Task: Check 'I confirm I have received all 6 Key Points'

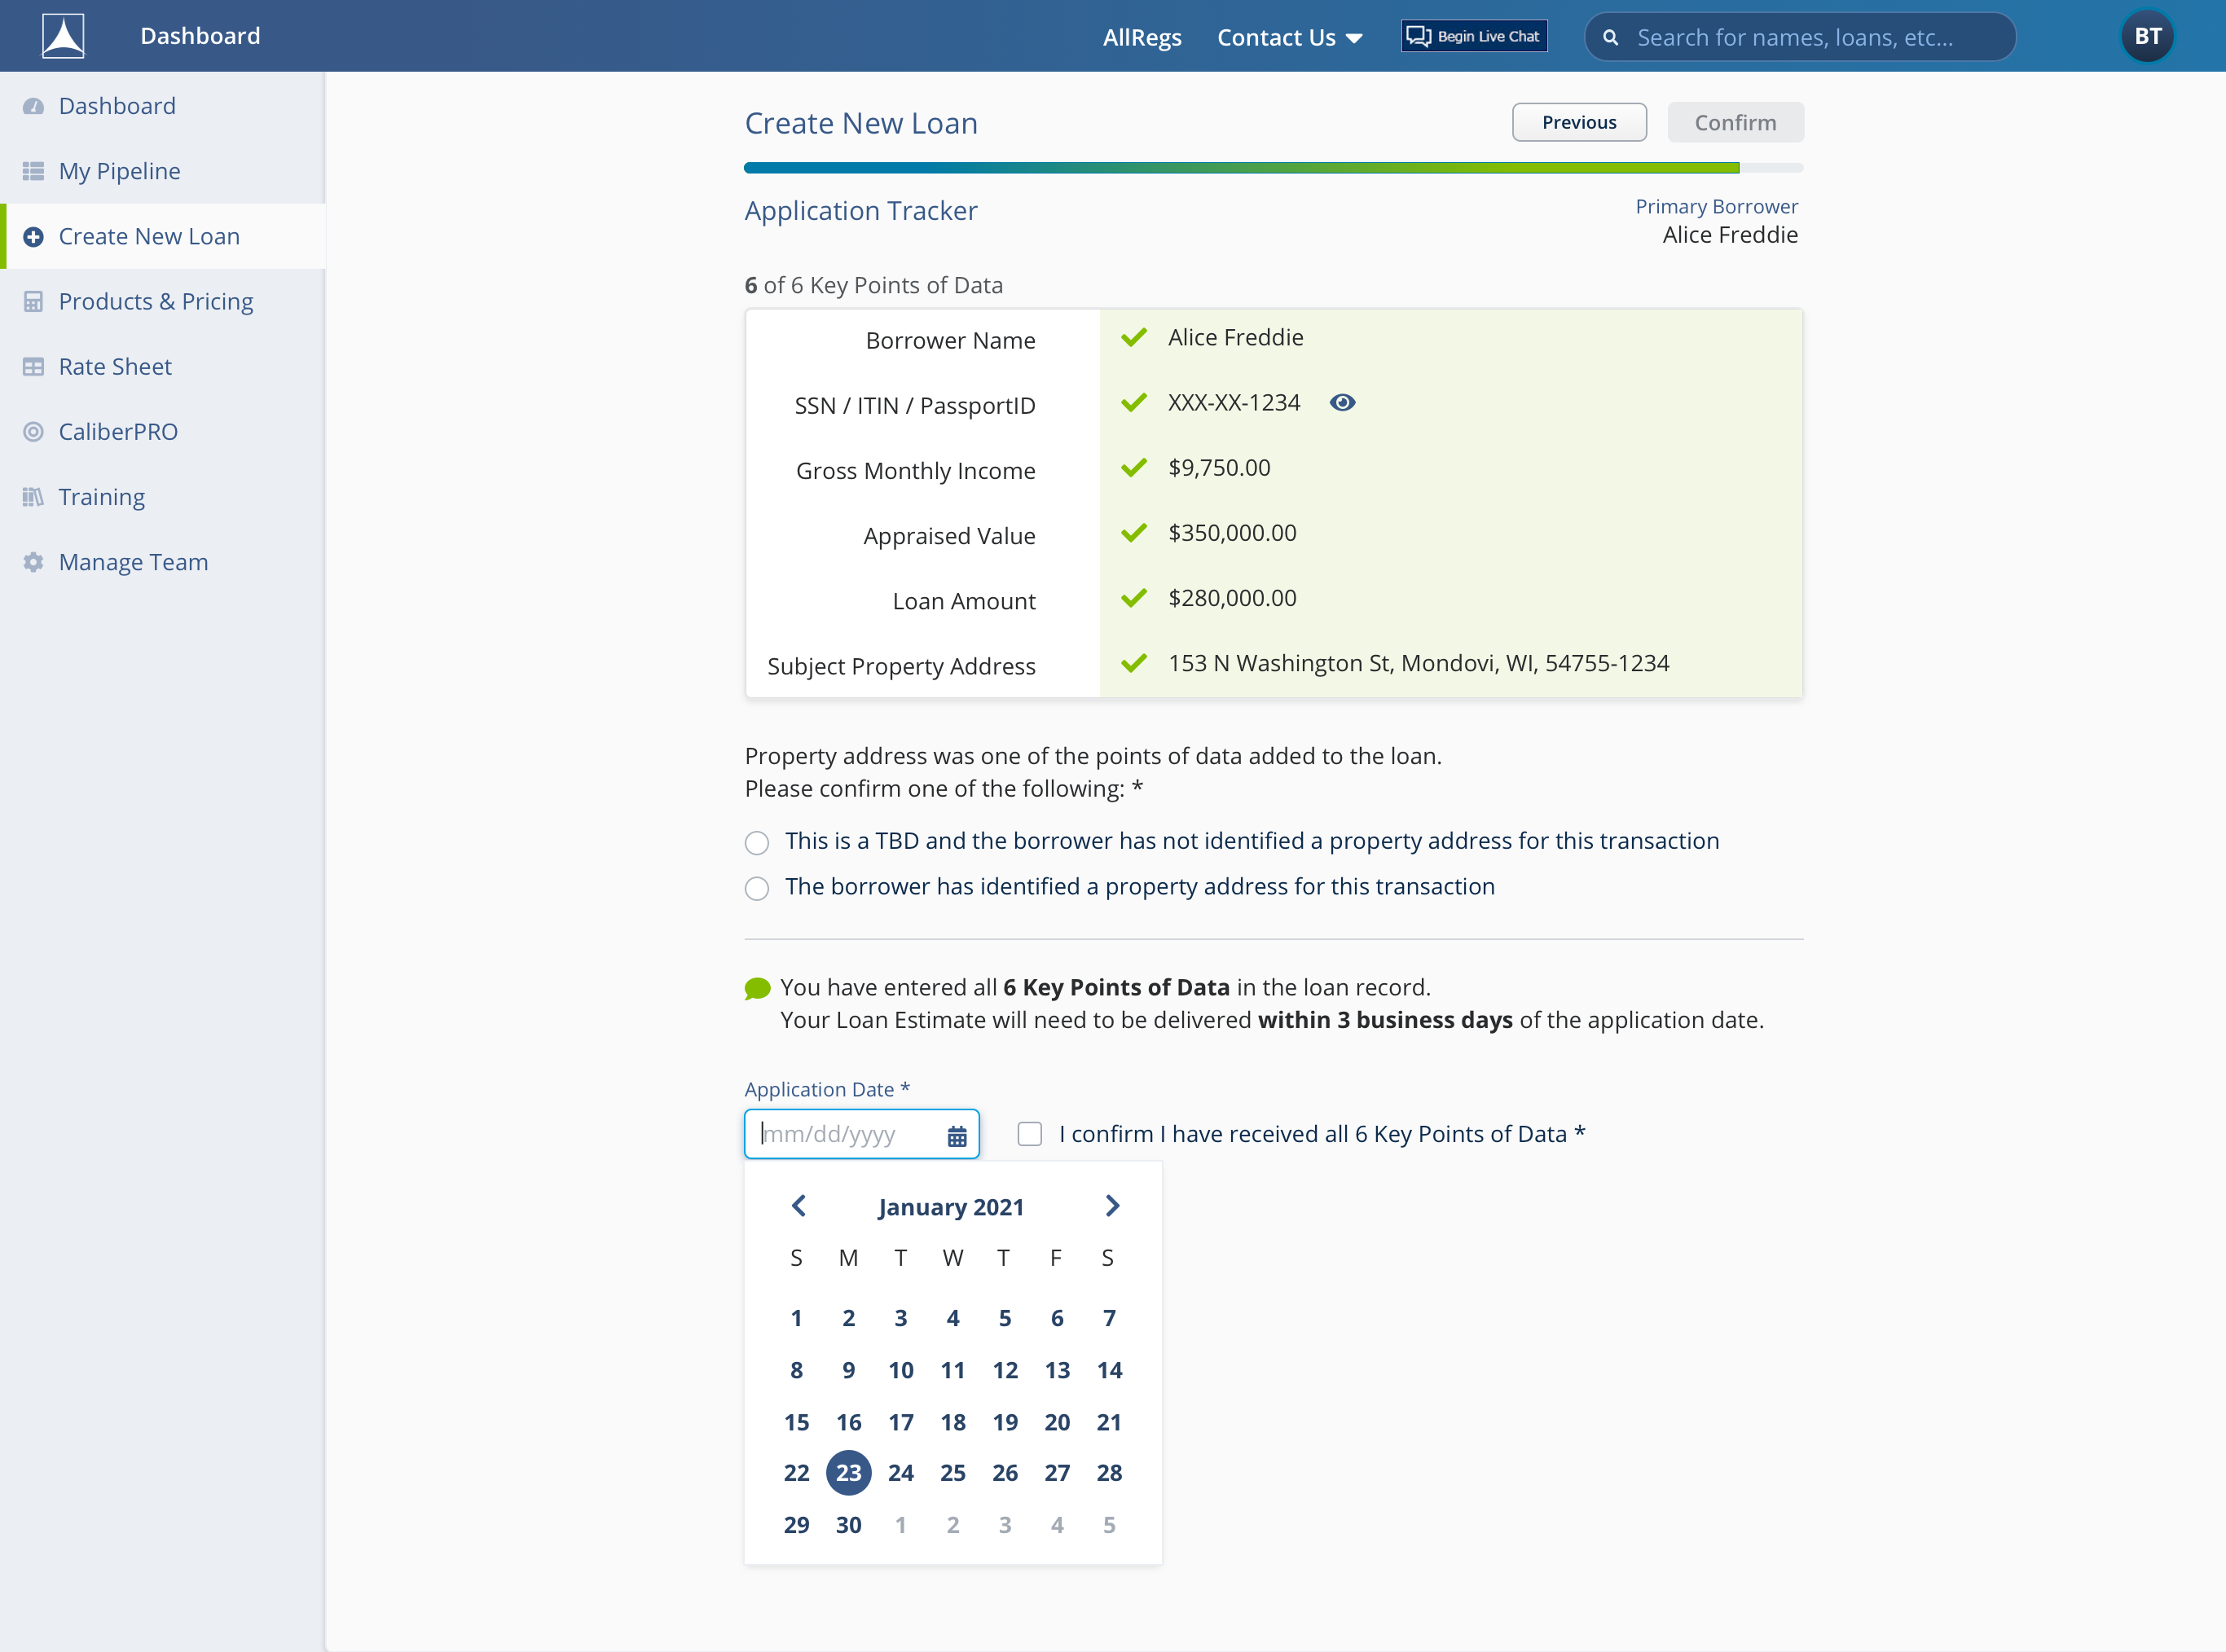Action: 1029,1134
